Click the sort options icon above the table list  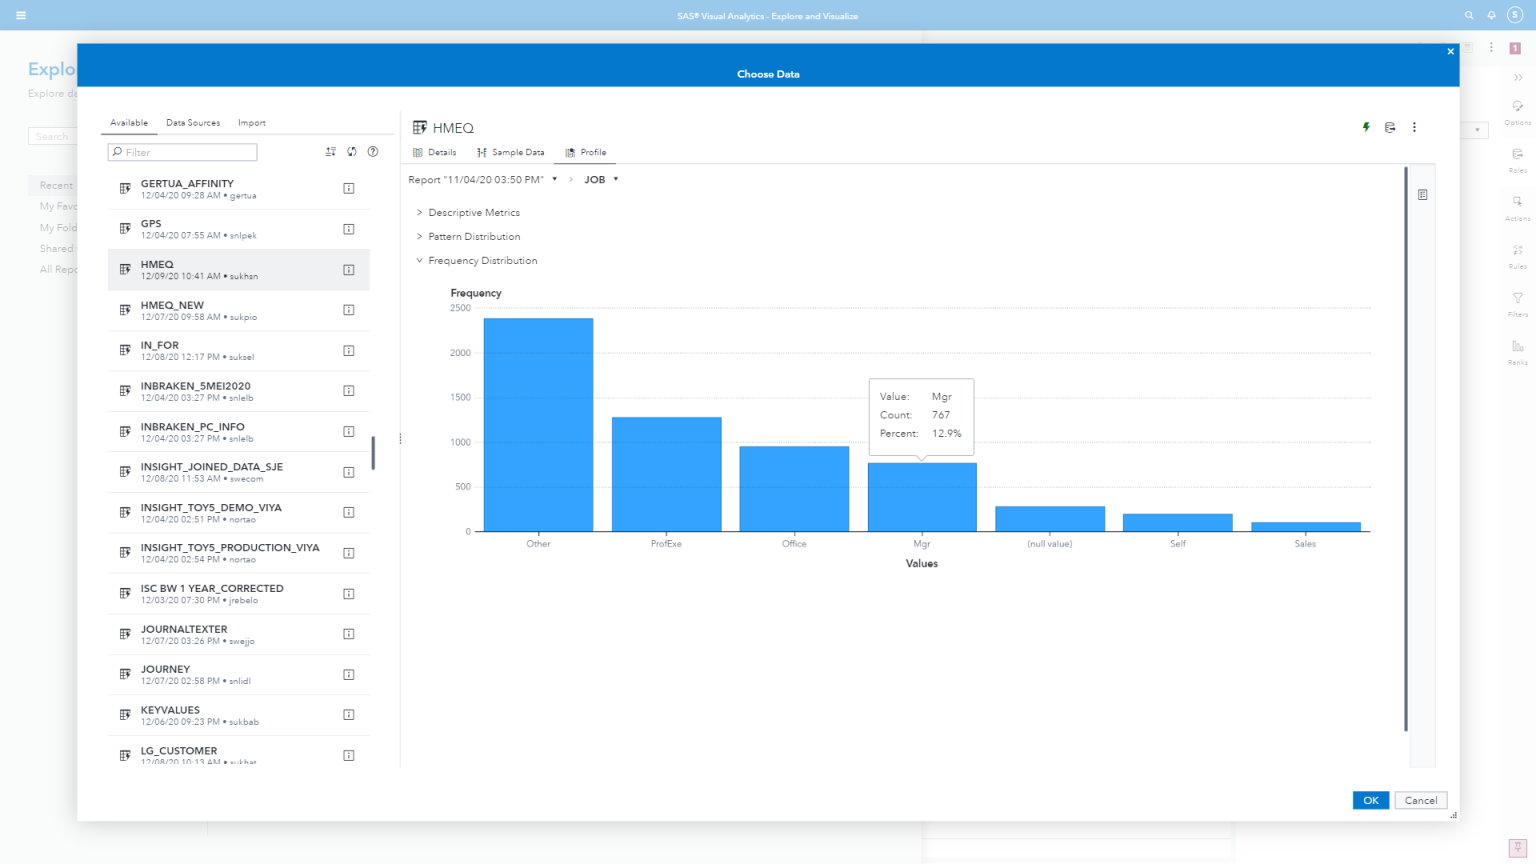[x=331, y=152]
